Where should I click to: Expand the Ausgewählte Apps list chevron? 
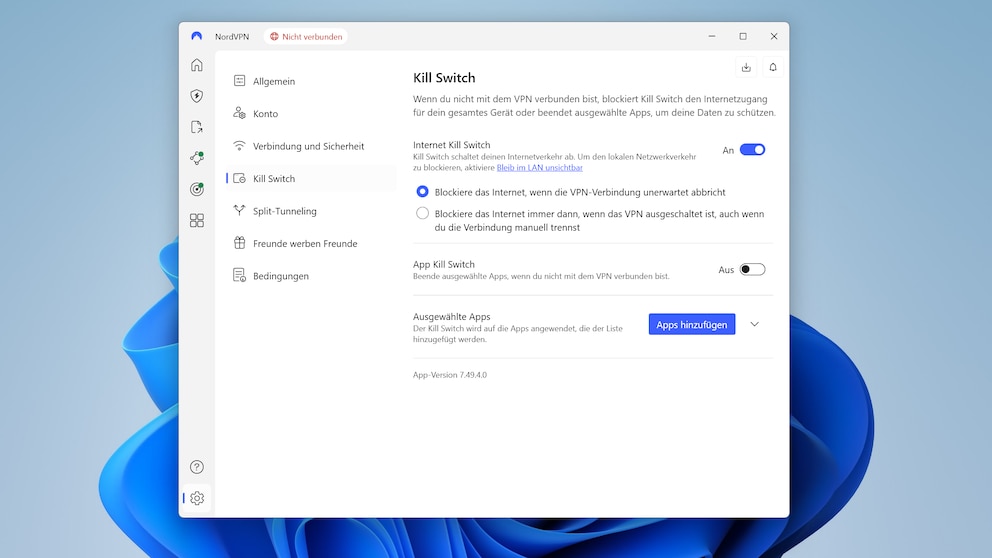coord(755,324)
